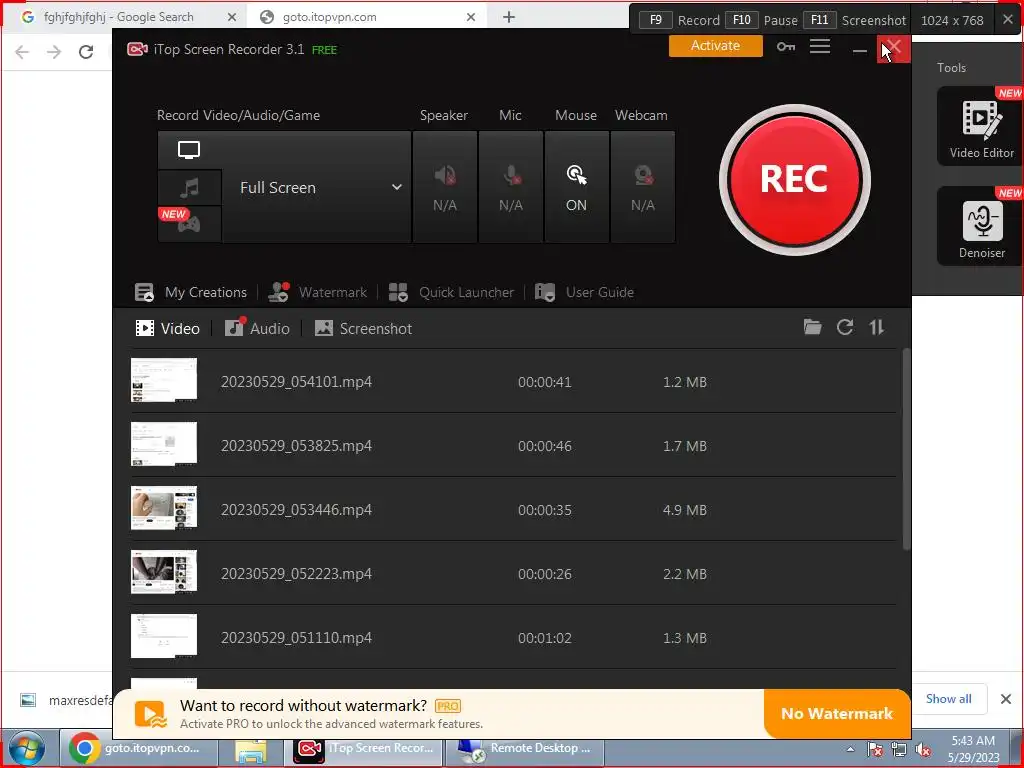Click the F10 Pause hotkey button
This screenshot has height=768, width=1024.
(742, 20)
